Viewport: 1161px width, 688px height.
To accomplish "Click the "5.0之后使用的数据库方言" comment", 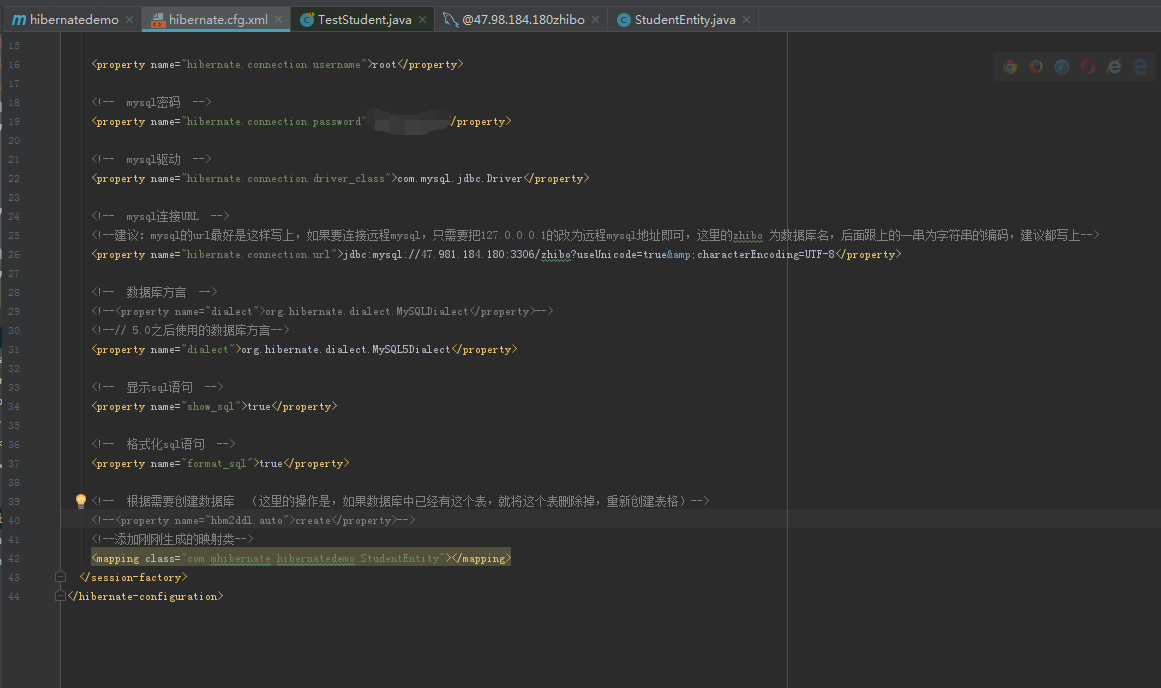I will pyautogui.click(x=190, y=330).
